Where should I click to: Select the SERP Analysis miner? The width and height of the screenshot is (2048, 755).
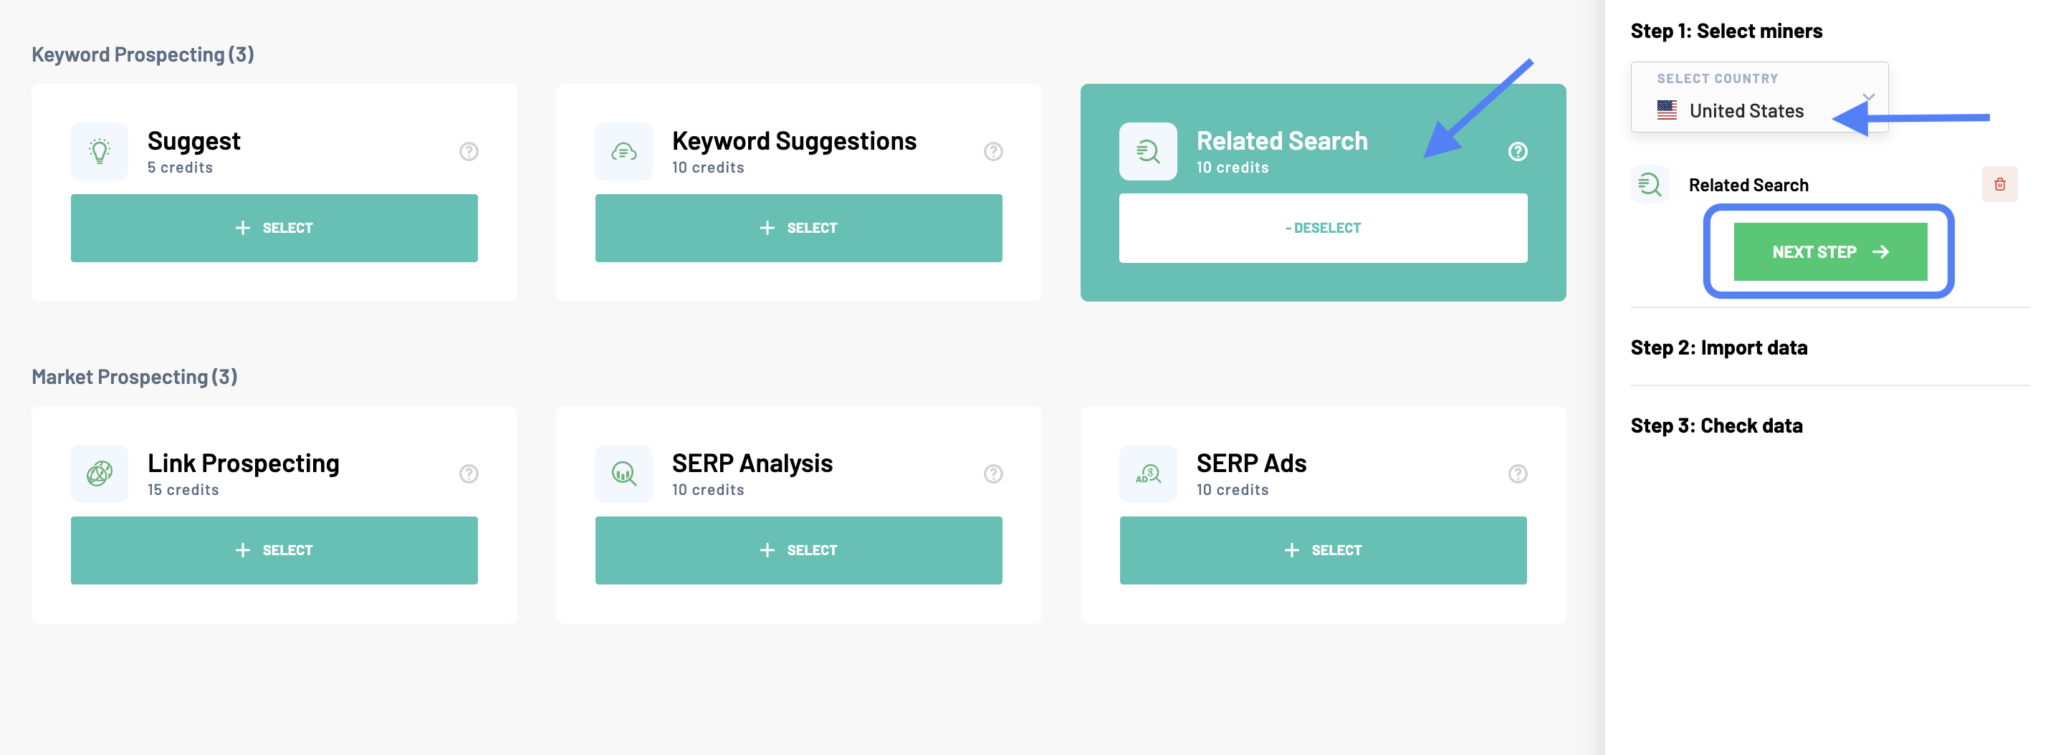[797, 549]
